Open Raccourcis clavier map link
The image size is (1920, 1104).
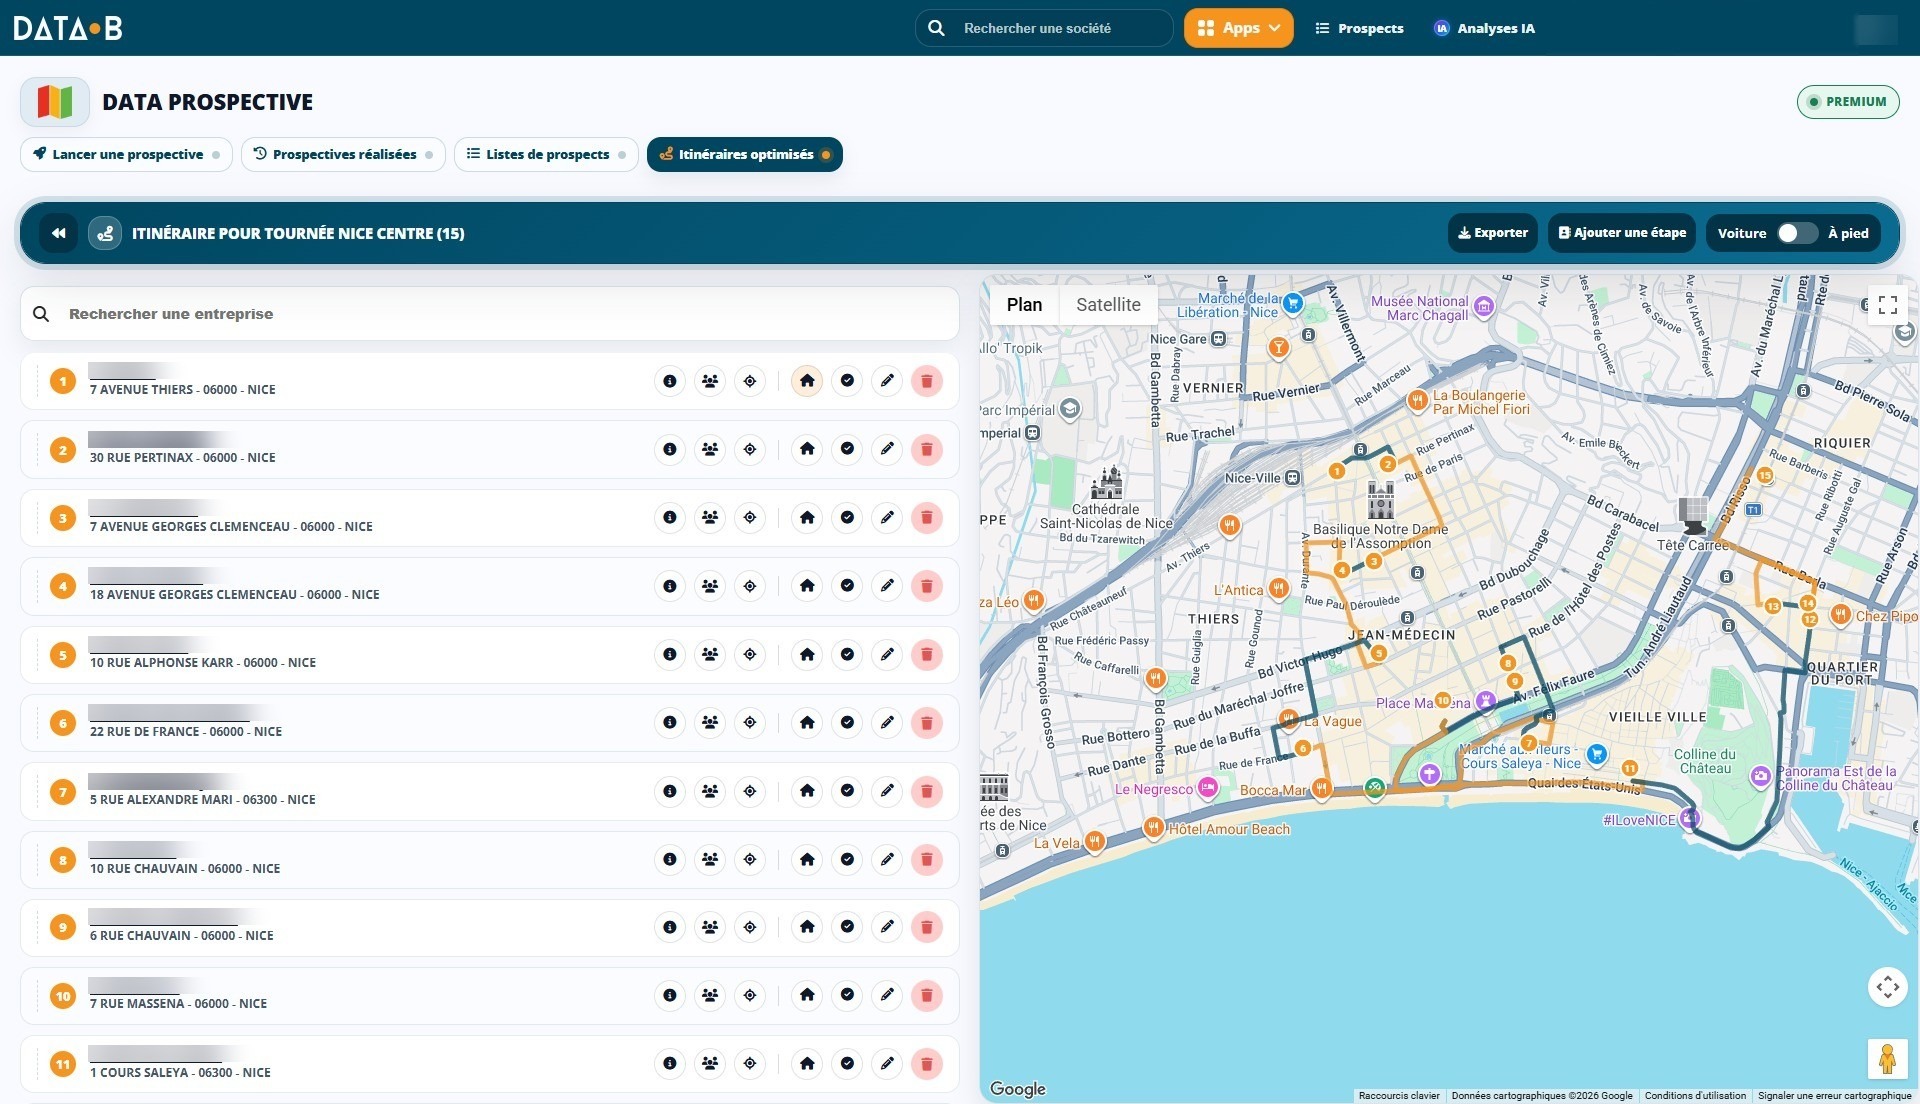tap(1399, 1096)
